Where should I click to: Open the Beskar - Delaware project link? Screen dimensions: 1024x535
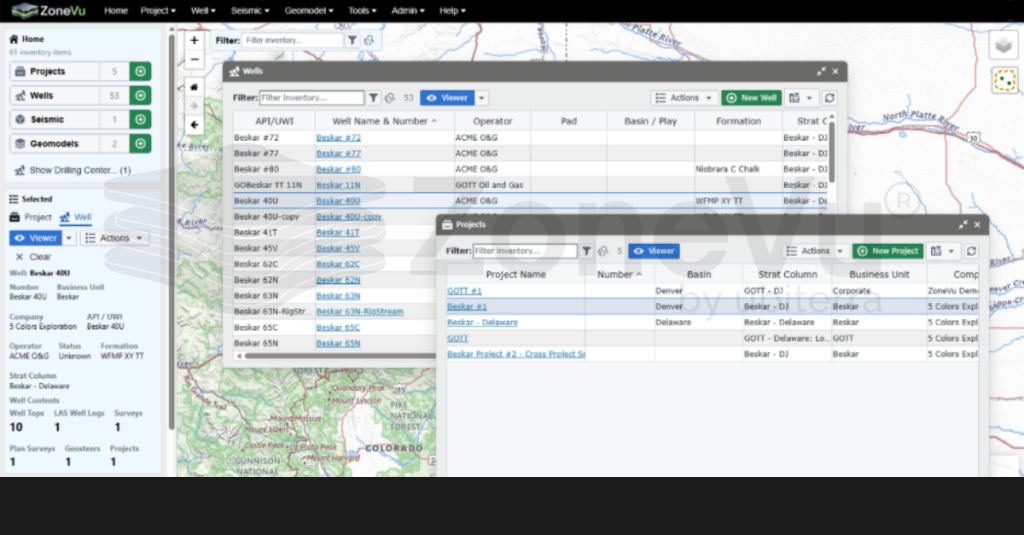(483, 322)
